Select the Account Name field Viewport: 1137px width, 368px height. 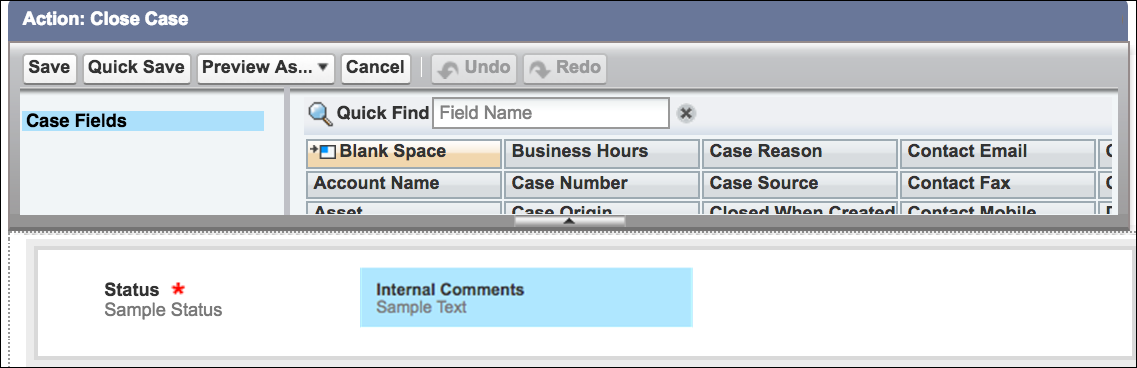404,184
